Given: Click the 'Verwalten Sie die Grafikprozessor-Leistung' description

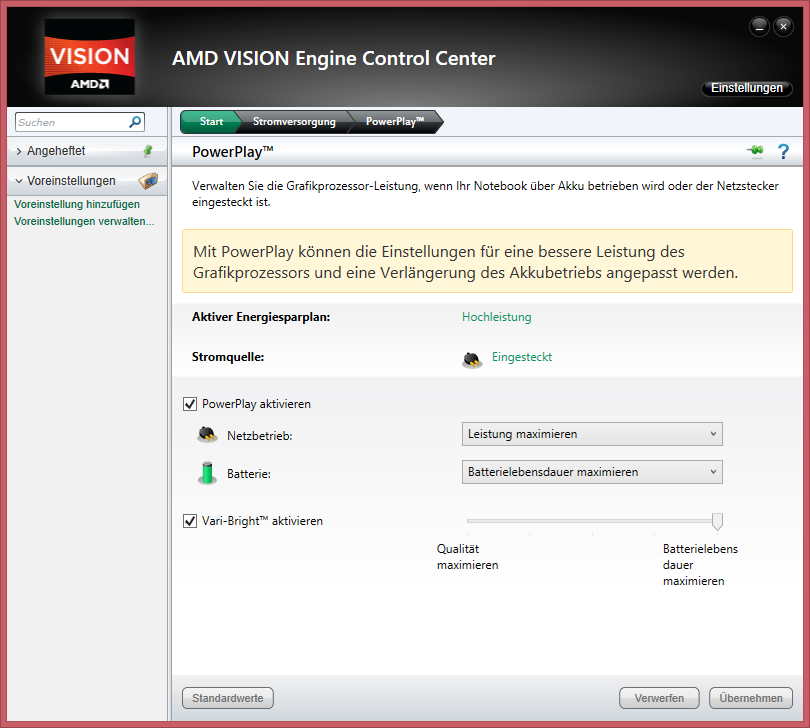Looking at the screenshot, I should click(x=485, y=194).
